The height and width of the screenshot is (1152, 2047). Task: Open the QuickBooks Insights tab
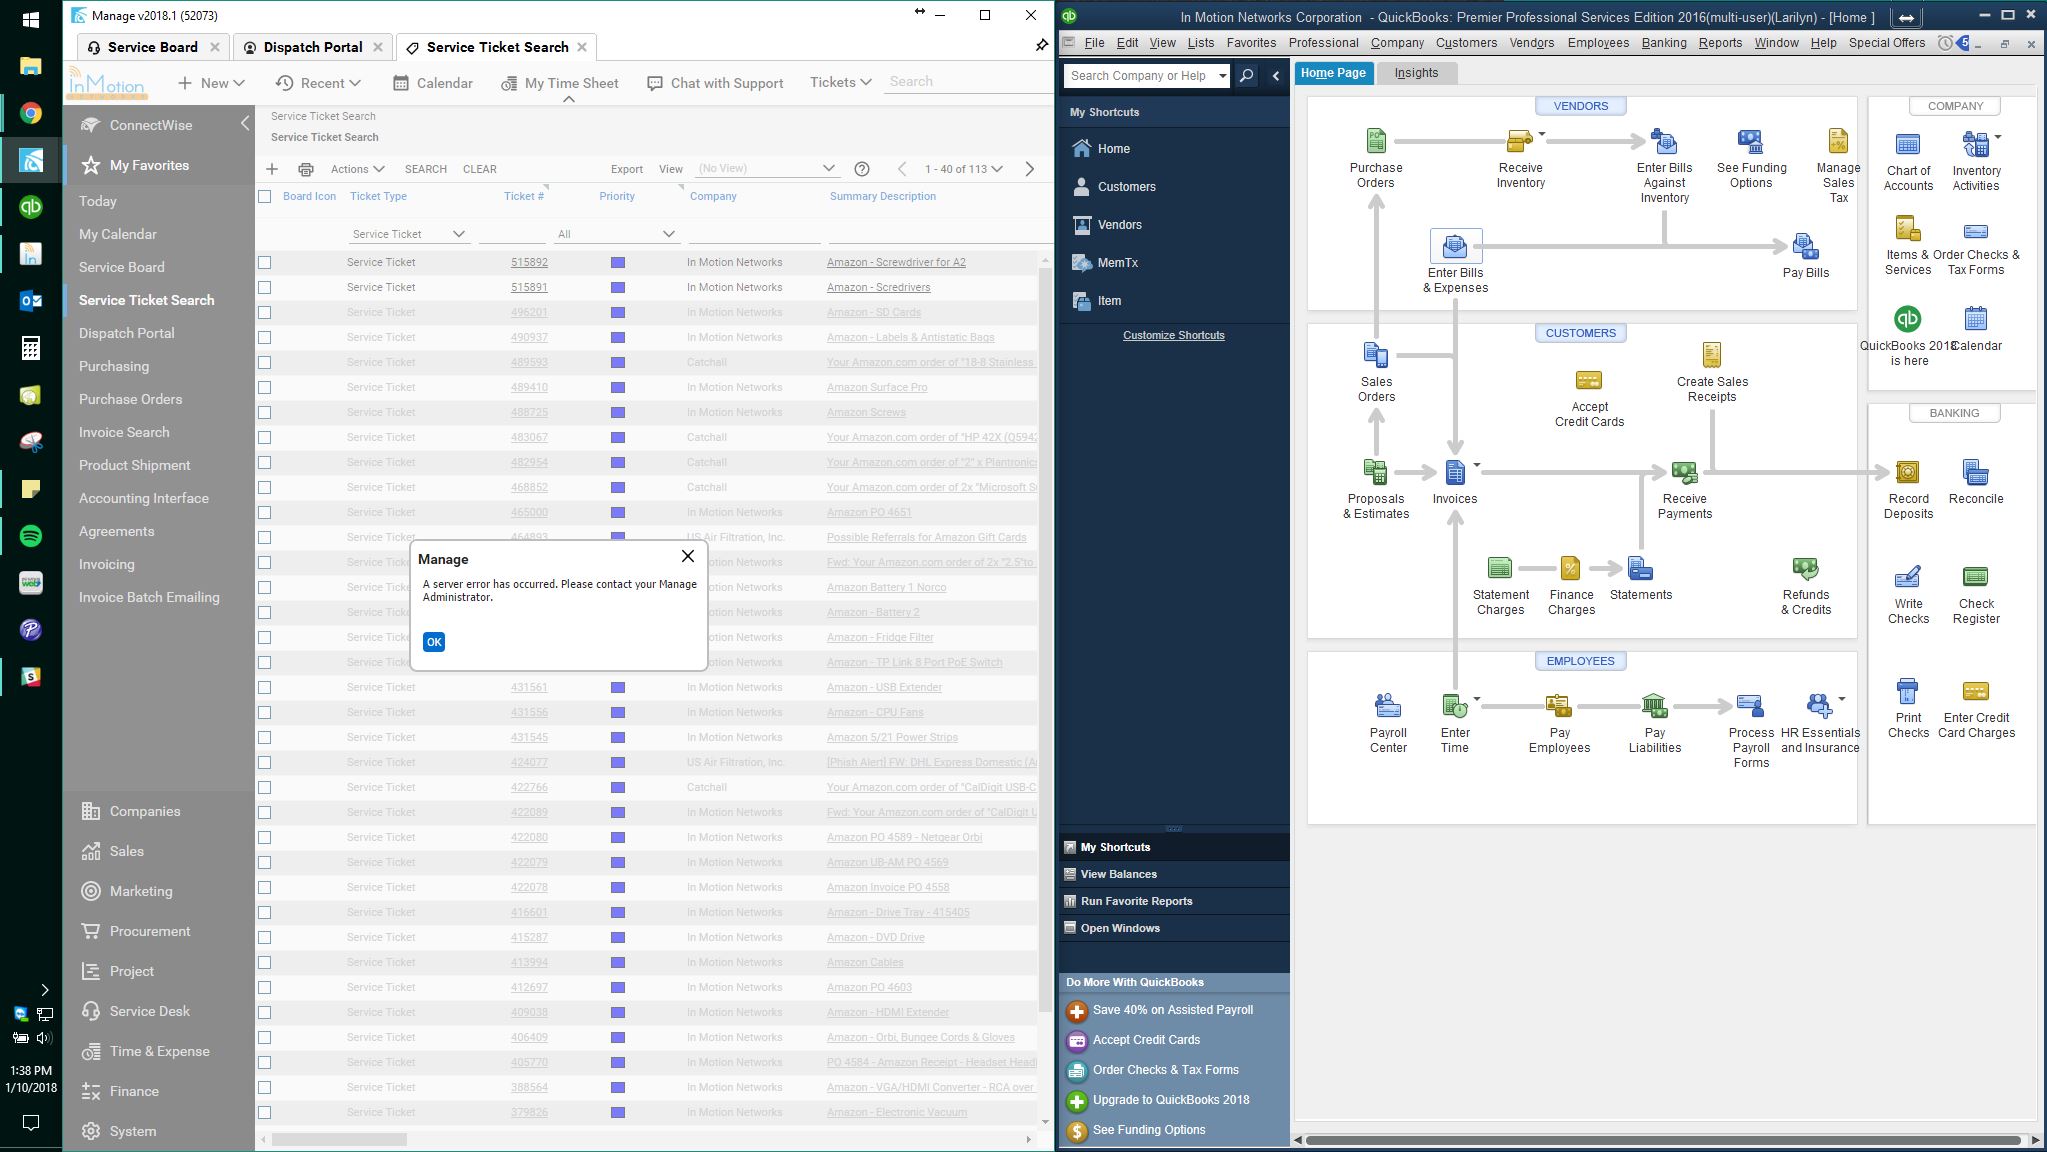[x=1416, y=73]
